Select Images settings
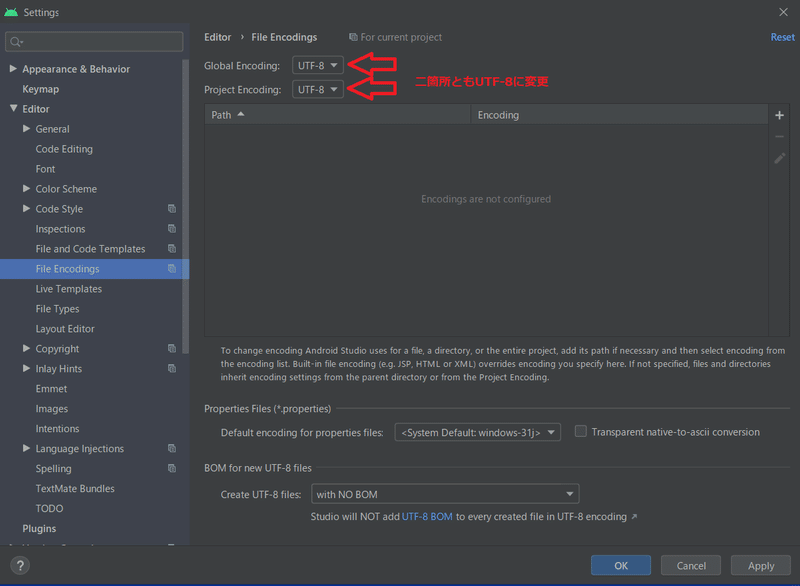Image resolution: width=800 pixels, height=586 pixels. 52,409
